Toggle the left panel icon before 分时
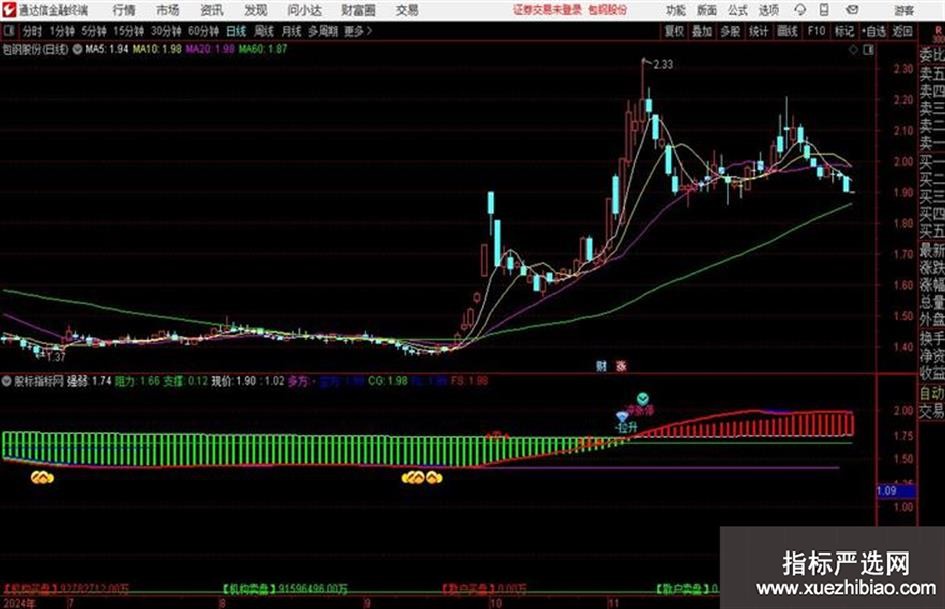 [x=8, y=31]
